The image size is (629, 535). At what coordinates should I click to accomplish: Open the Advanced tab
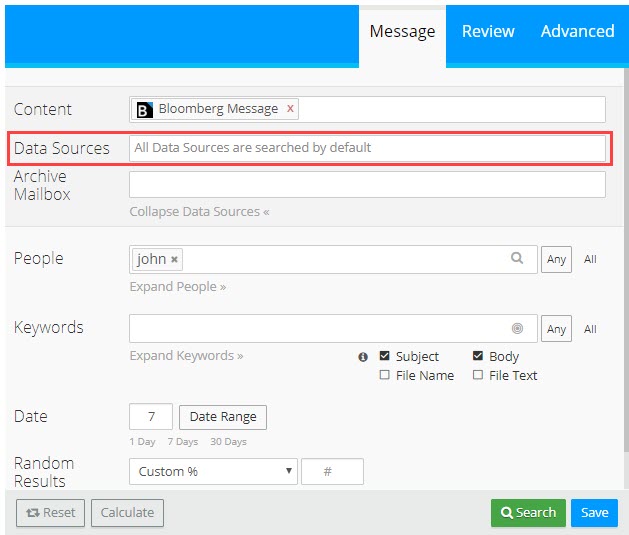coord(577,31)
